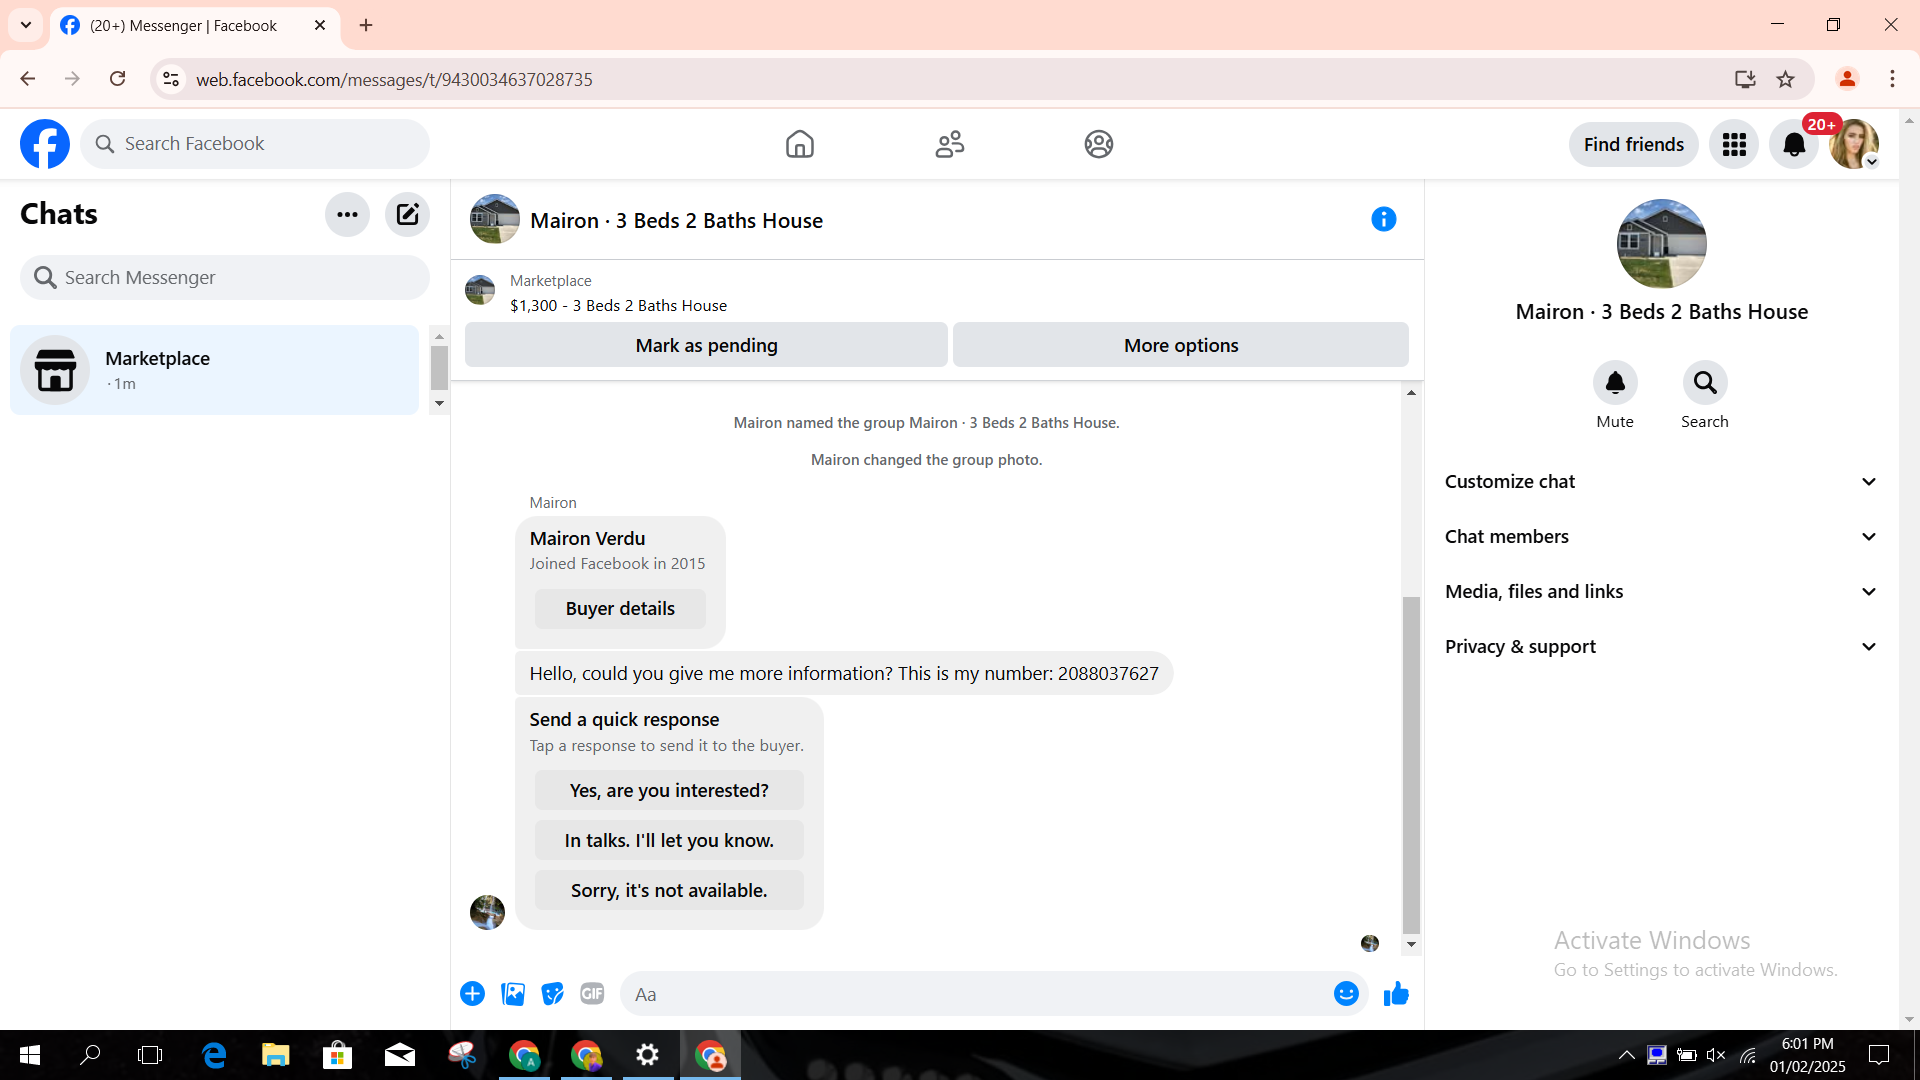Screen dimensions: 1920x1080
Task: Open the sticker chooser icon
Action: pyautogui.click(x=552, y=994)
